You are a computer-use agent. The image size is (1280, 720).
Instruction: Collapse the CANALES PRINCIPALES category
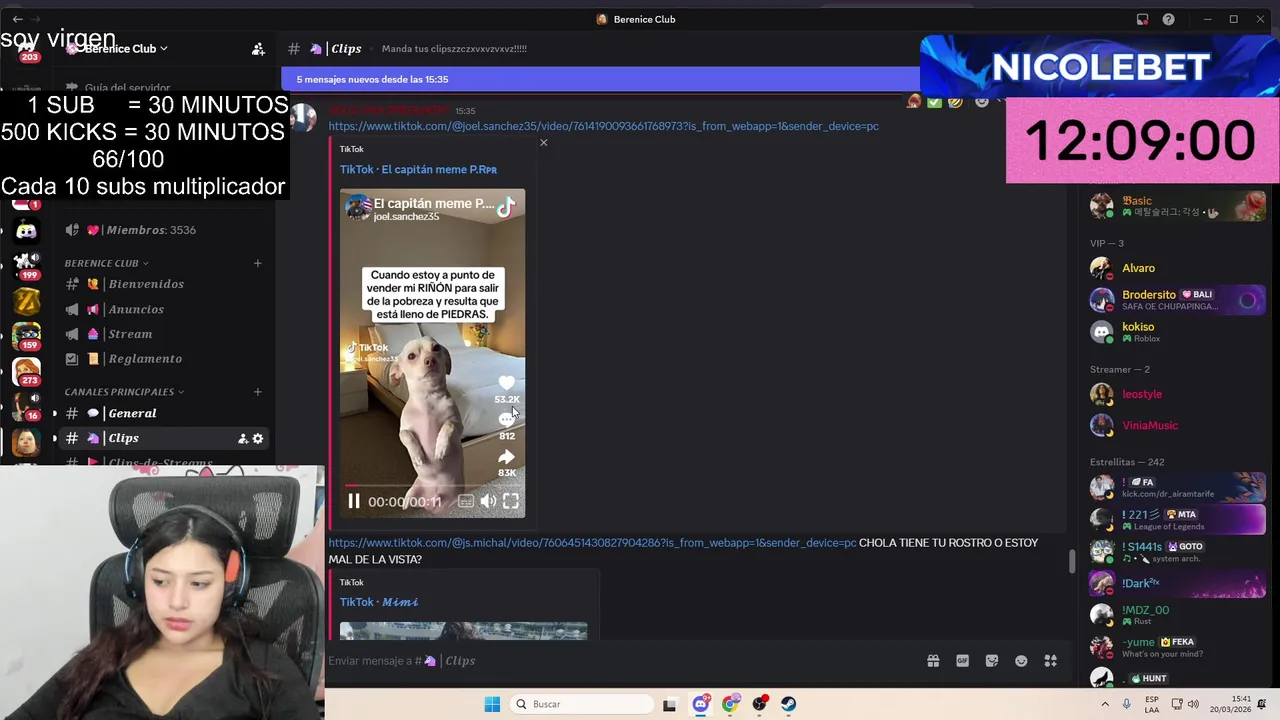click(x=124, y=392)
